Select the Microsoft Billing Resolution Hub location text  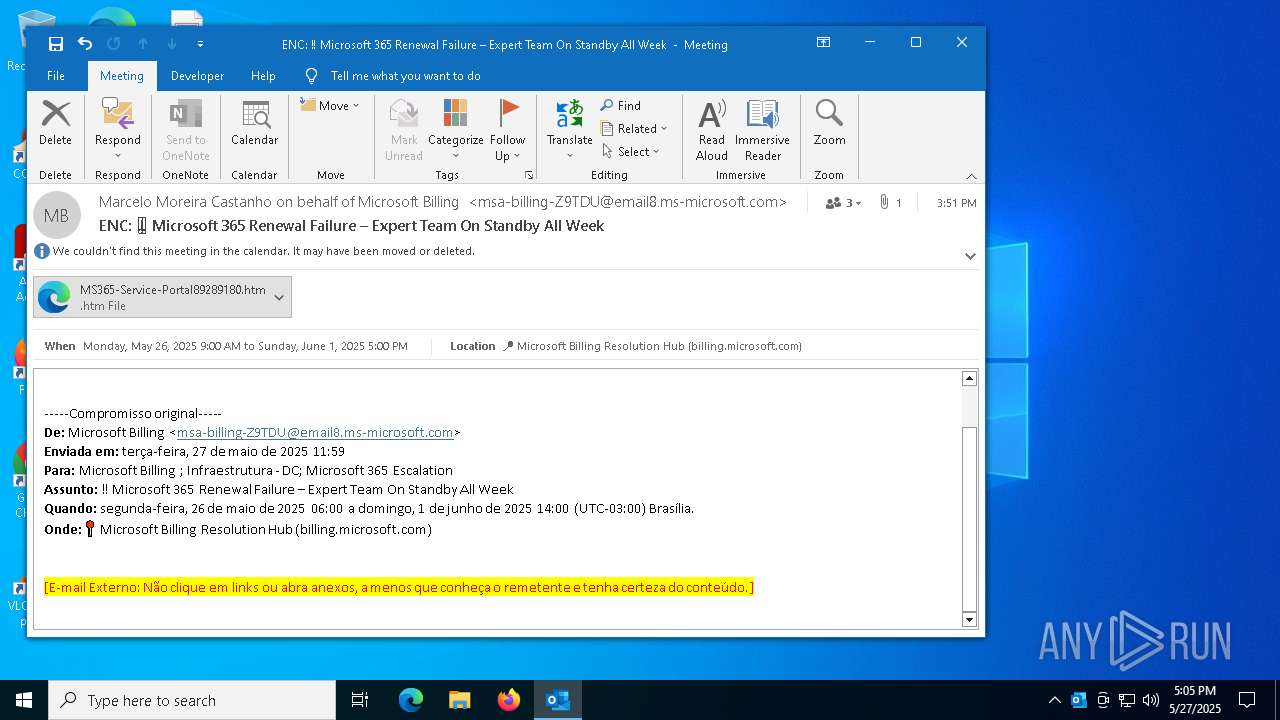(659, 346)
